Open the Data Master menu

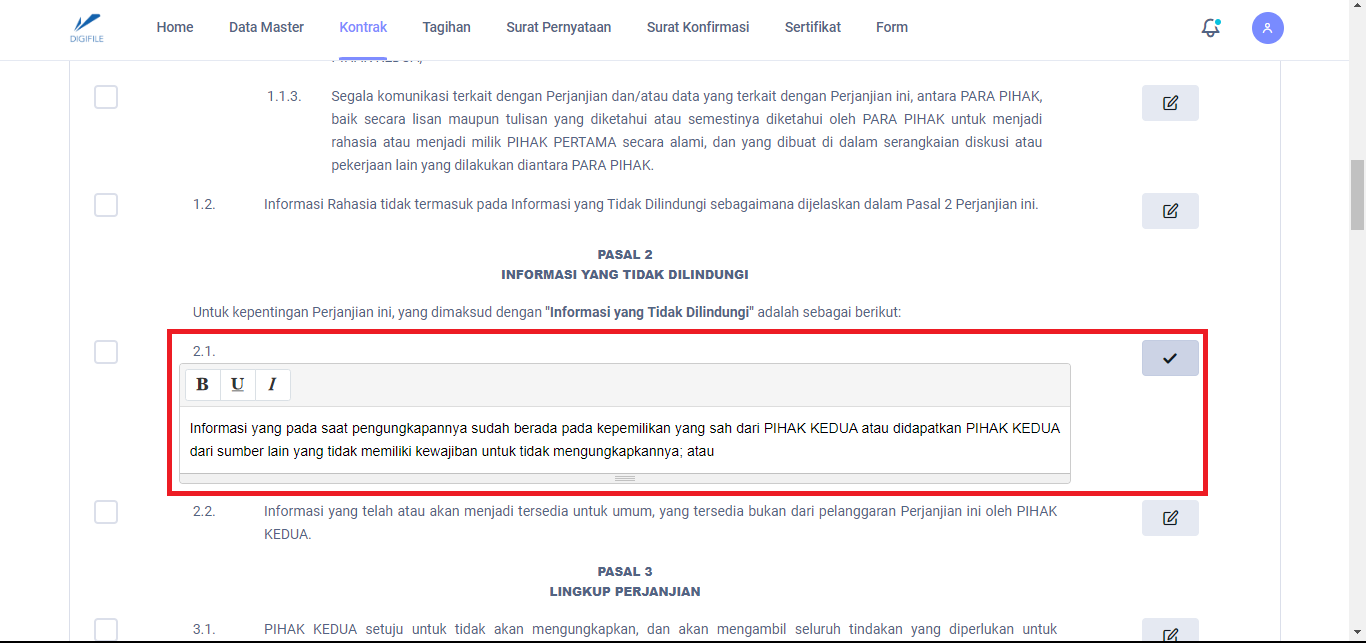coord(266,27)
